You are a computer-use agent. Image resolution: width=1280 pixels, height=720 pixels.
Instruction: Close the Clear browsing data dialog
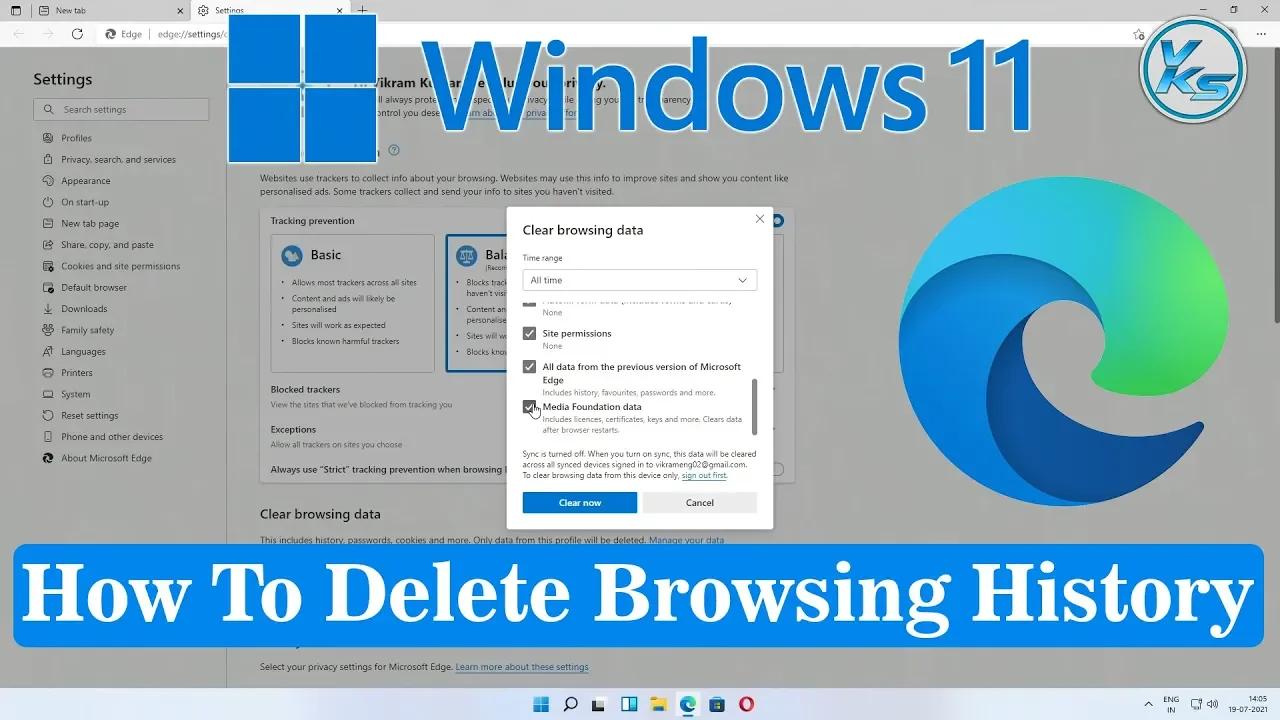coord(759,219)
